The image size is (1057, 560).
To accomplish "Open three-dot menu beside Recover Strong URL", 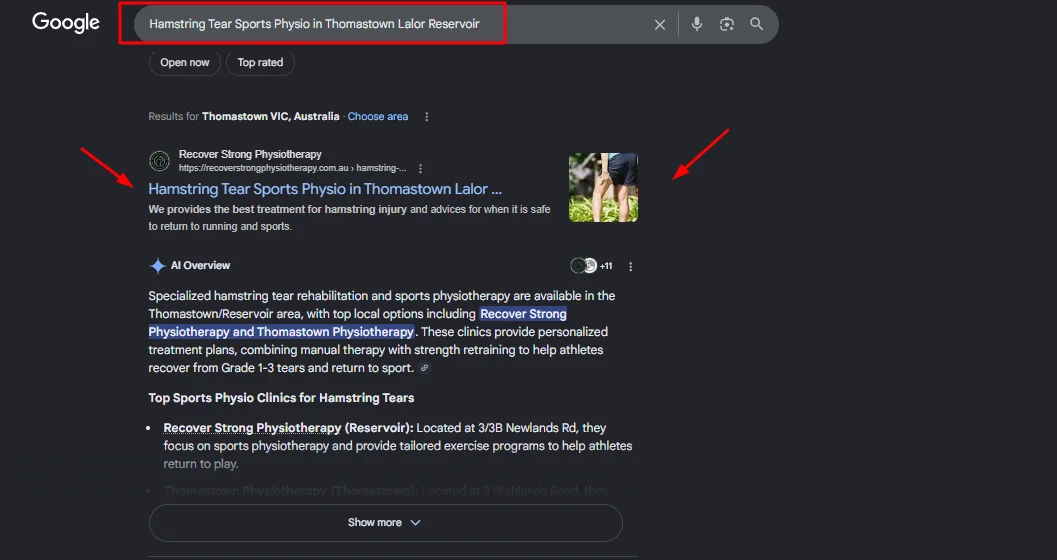I will [421, 168].
